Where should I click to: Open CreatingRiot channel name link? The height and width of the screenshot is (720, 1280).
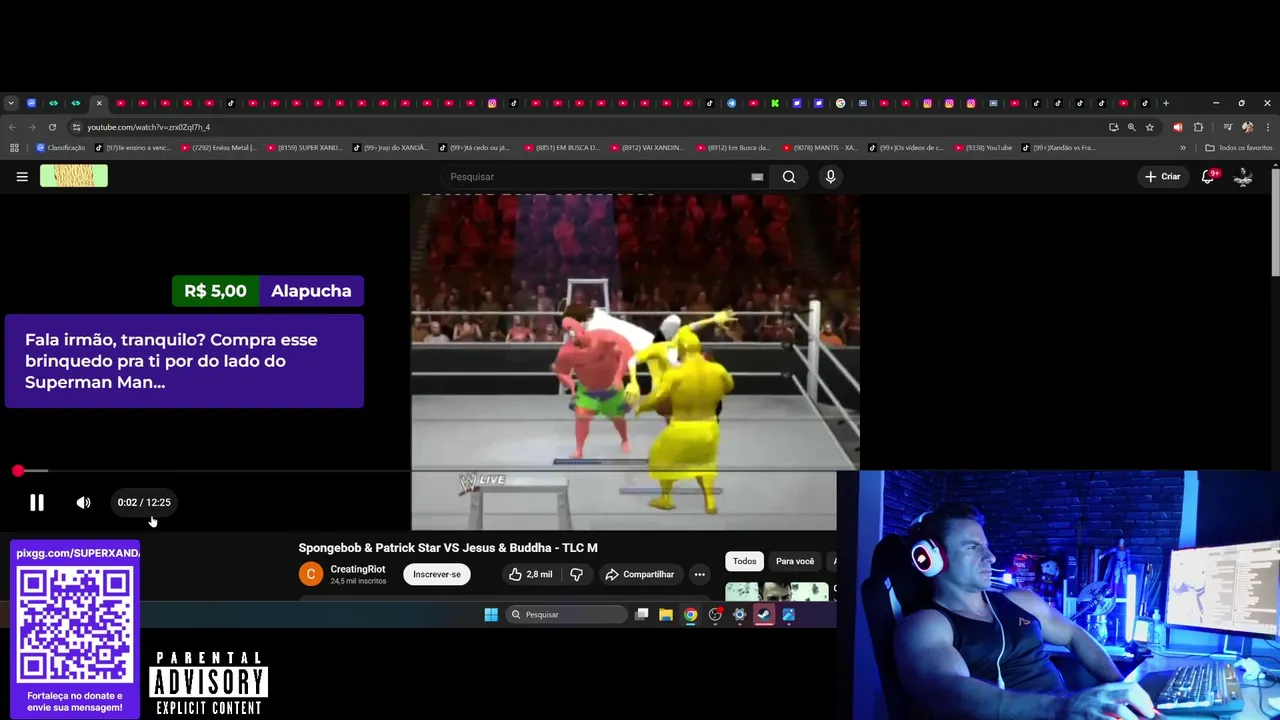coord(357,569)
